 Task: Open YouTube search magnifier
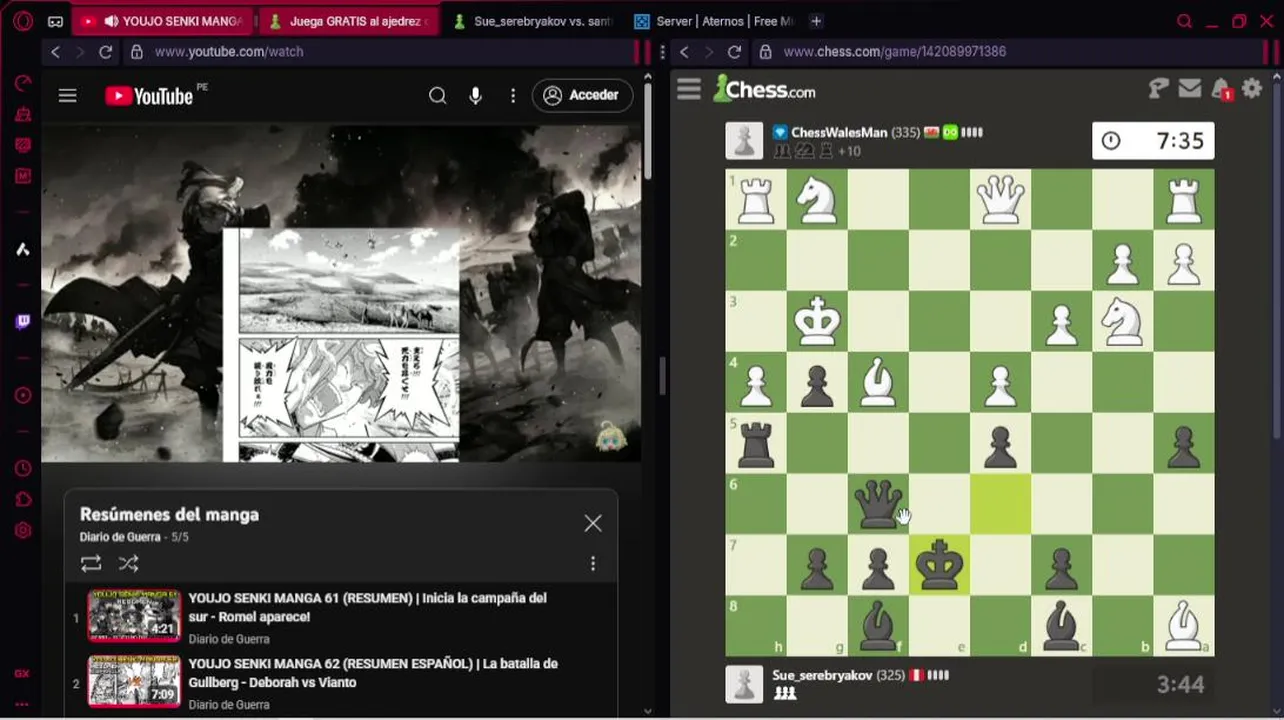click(x=438, y=95)
